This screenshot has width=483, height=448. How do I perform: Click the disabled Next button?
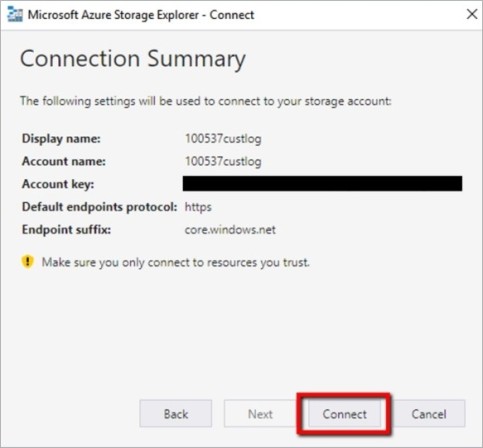point(260,414)
